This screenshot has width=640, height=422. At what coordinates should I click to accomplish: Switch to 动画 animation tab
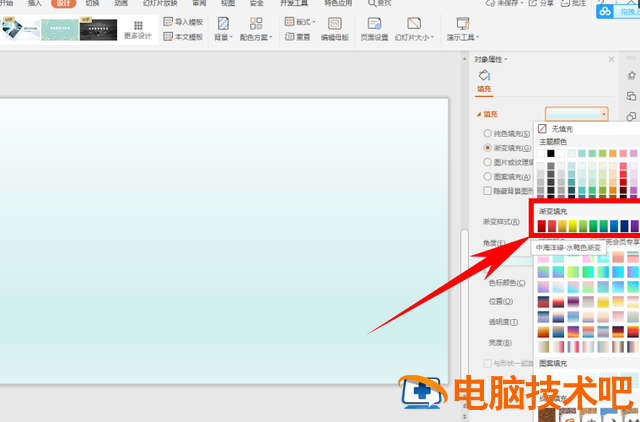pyautogui.click(x=121, y=3)
